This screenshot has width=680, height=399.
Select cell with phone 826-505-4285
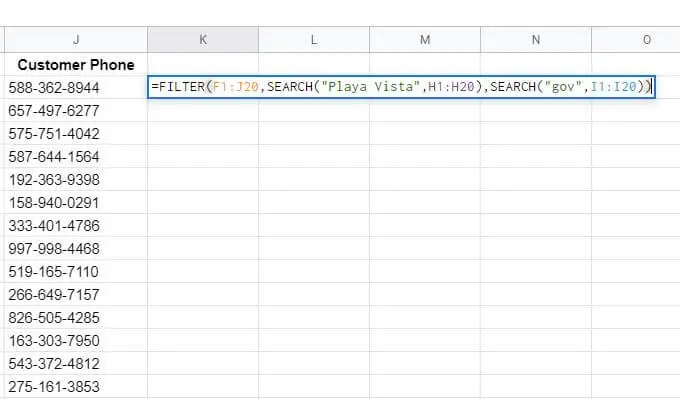[x=76, y=317]
